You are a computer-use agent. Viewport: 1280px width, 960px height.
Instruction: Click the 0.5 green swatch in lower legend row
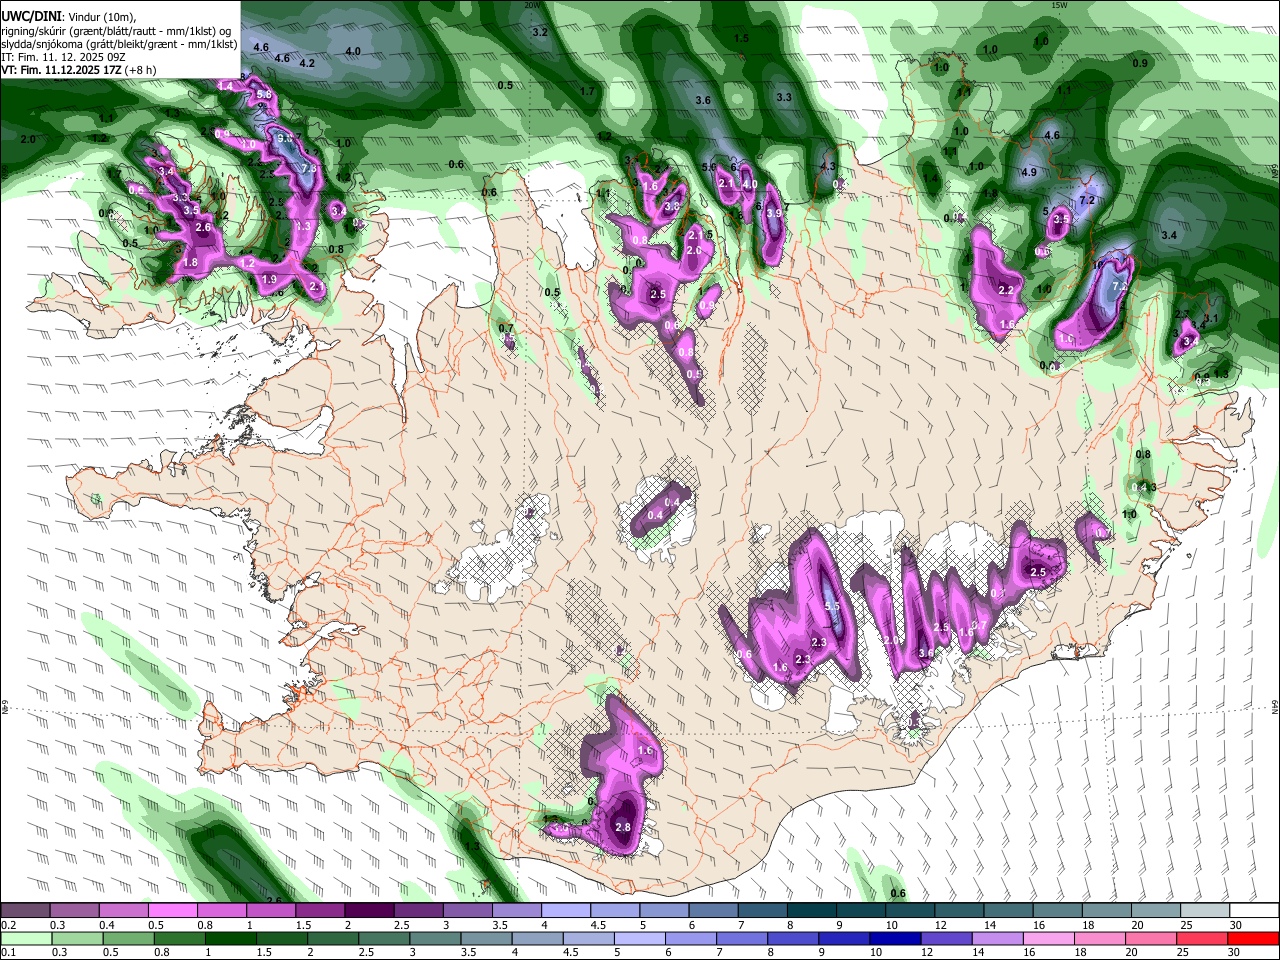point(128,939)
